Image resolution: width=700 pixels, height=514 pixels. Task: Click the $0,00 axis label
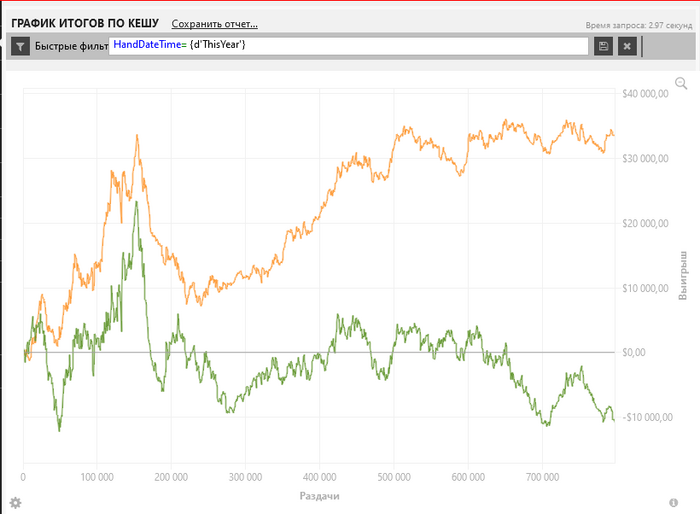pos(633,352)
